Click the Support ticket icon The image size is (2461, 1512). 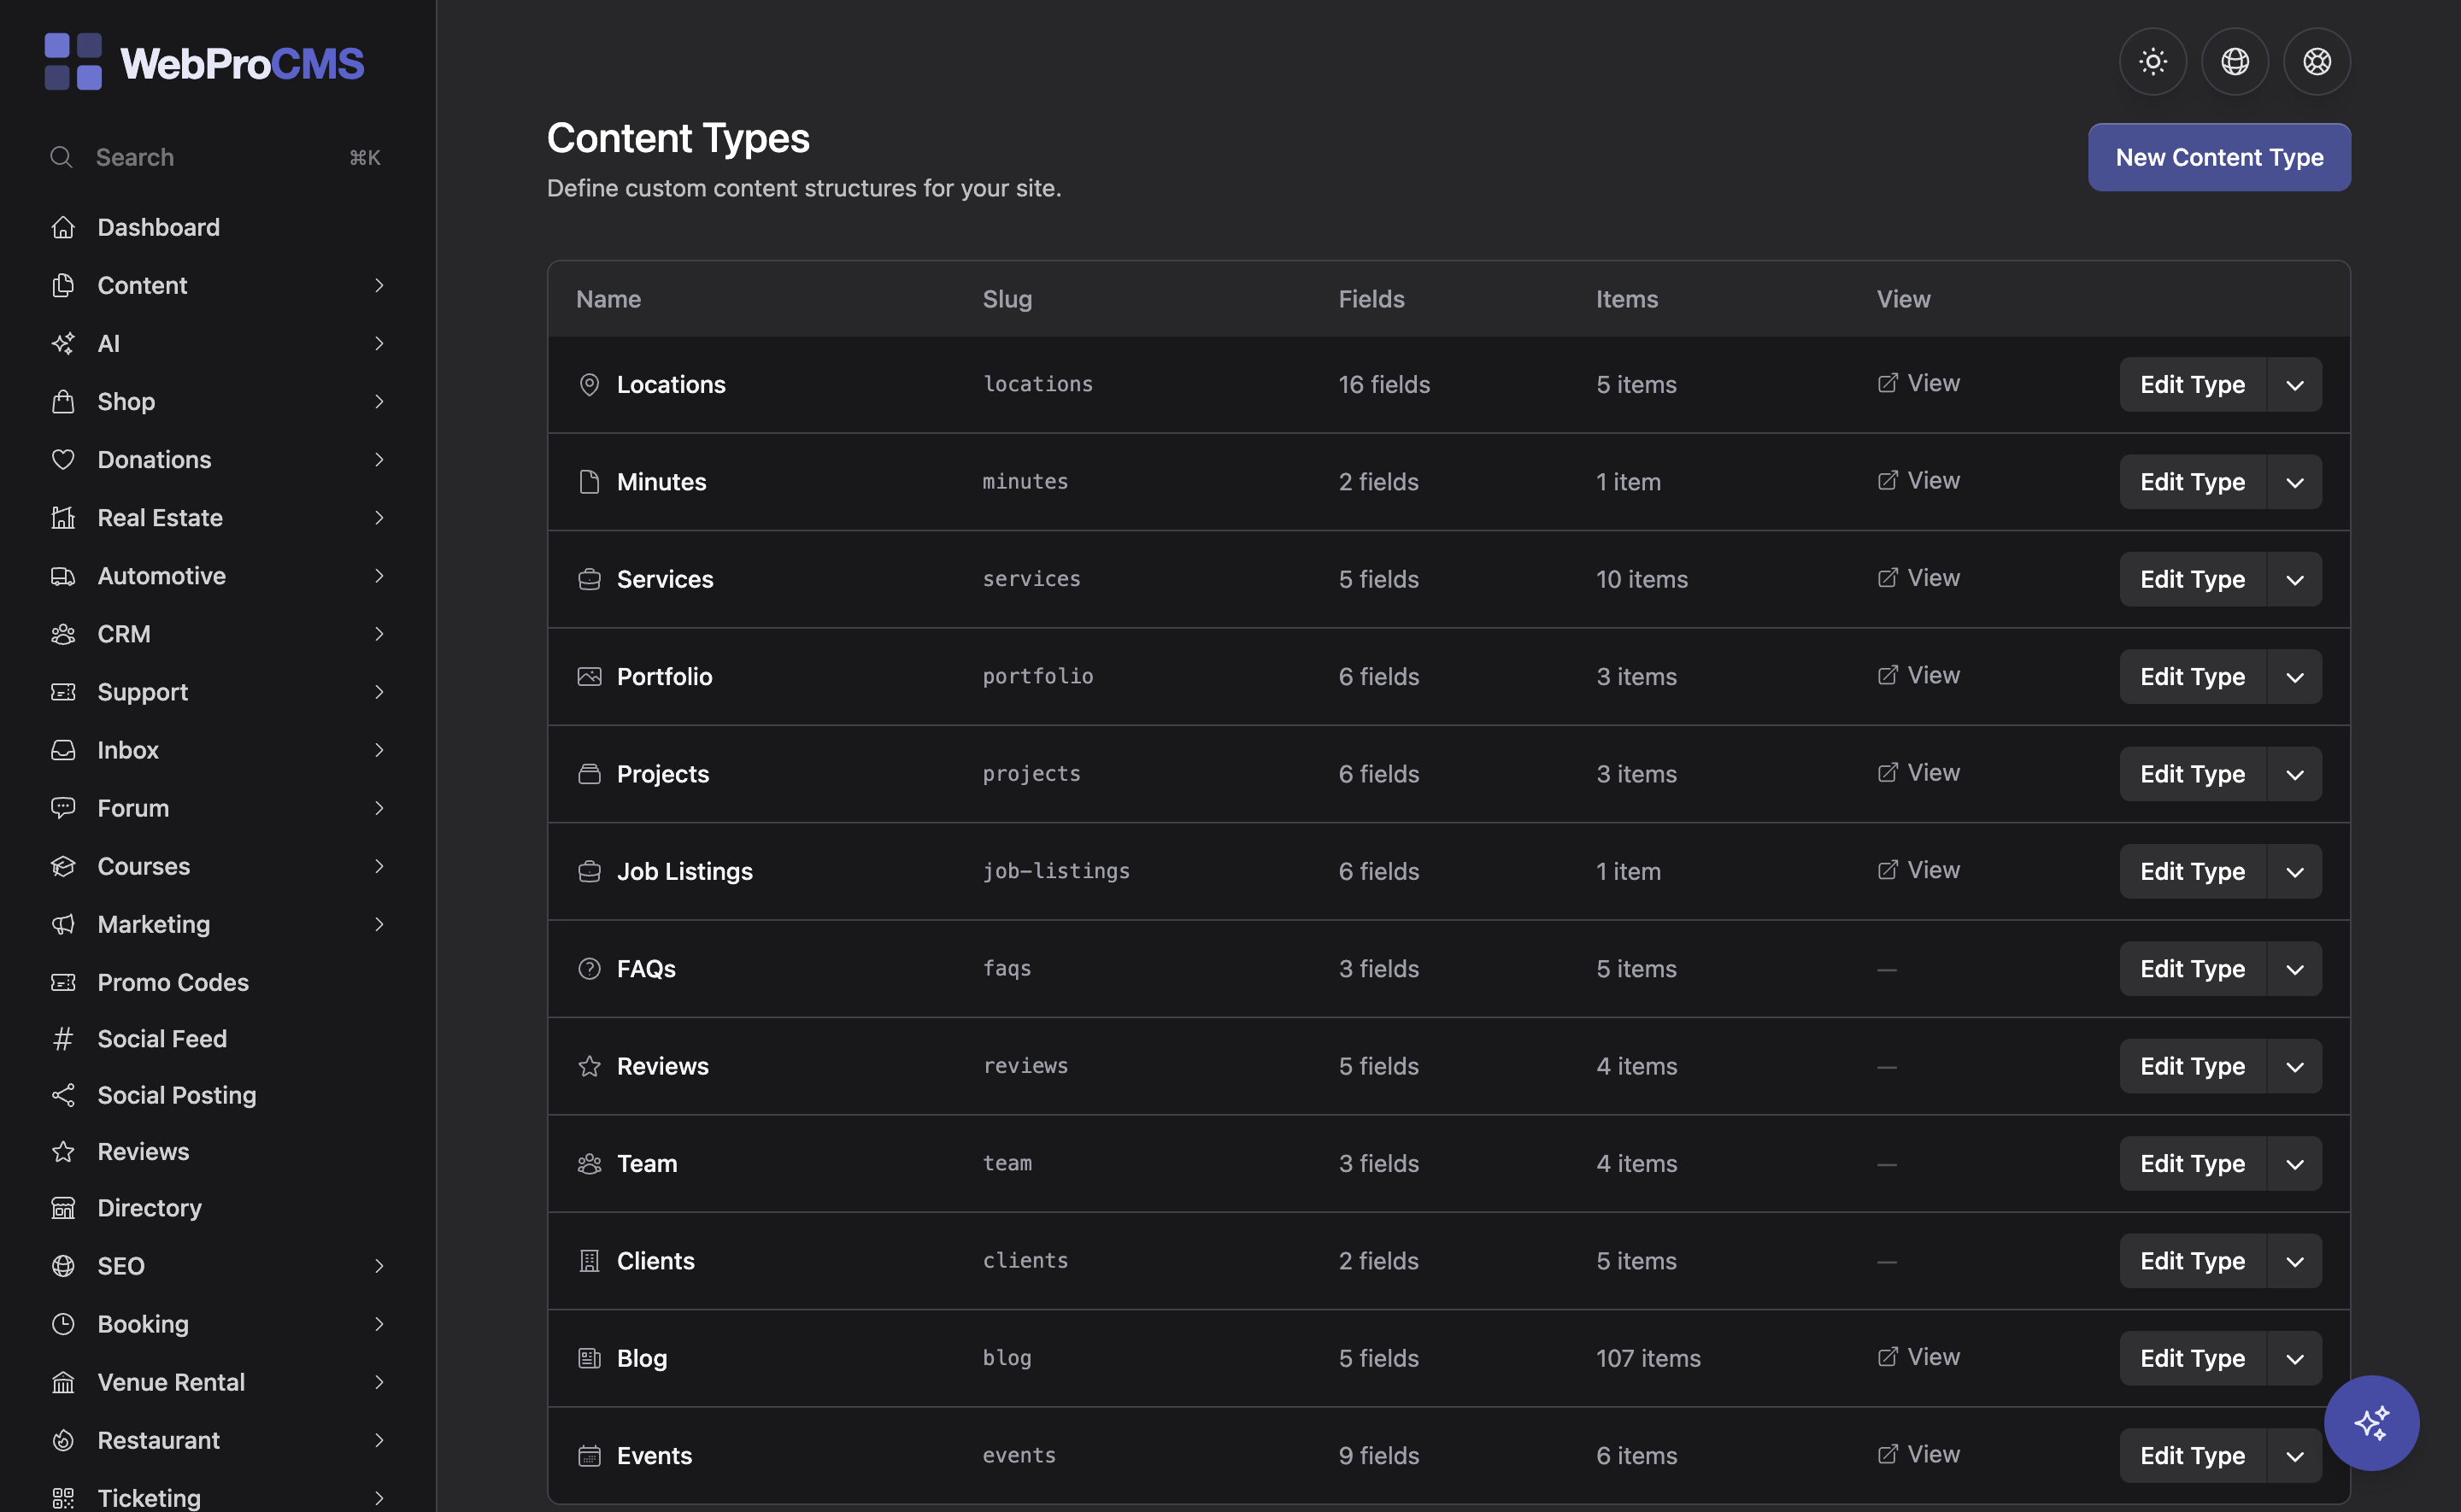pos(63,691)
